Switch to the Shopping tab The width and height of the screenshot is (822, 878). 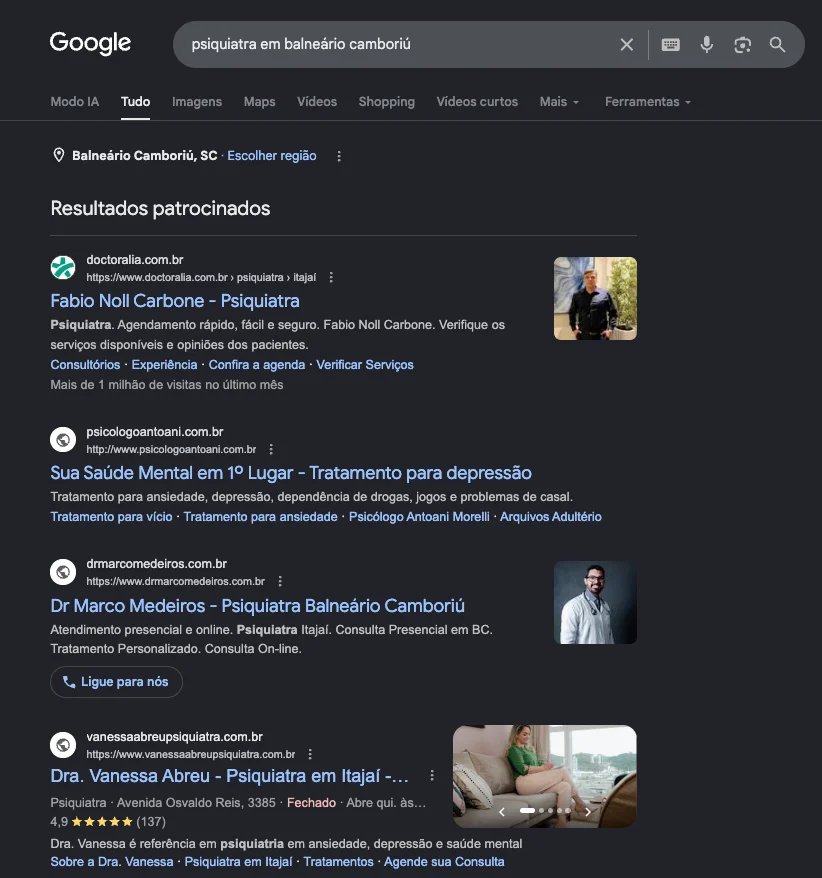(386, 102)
